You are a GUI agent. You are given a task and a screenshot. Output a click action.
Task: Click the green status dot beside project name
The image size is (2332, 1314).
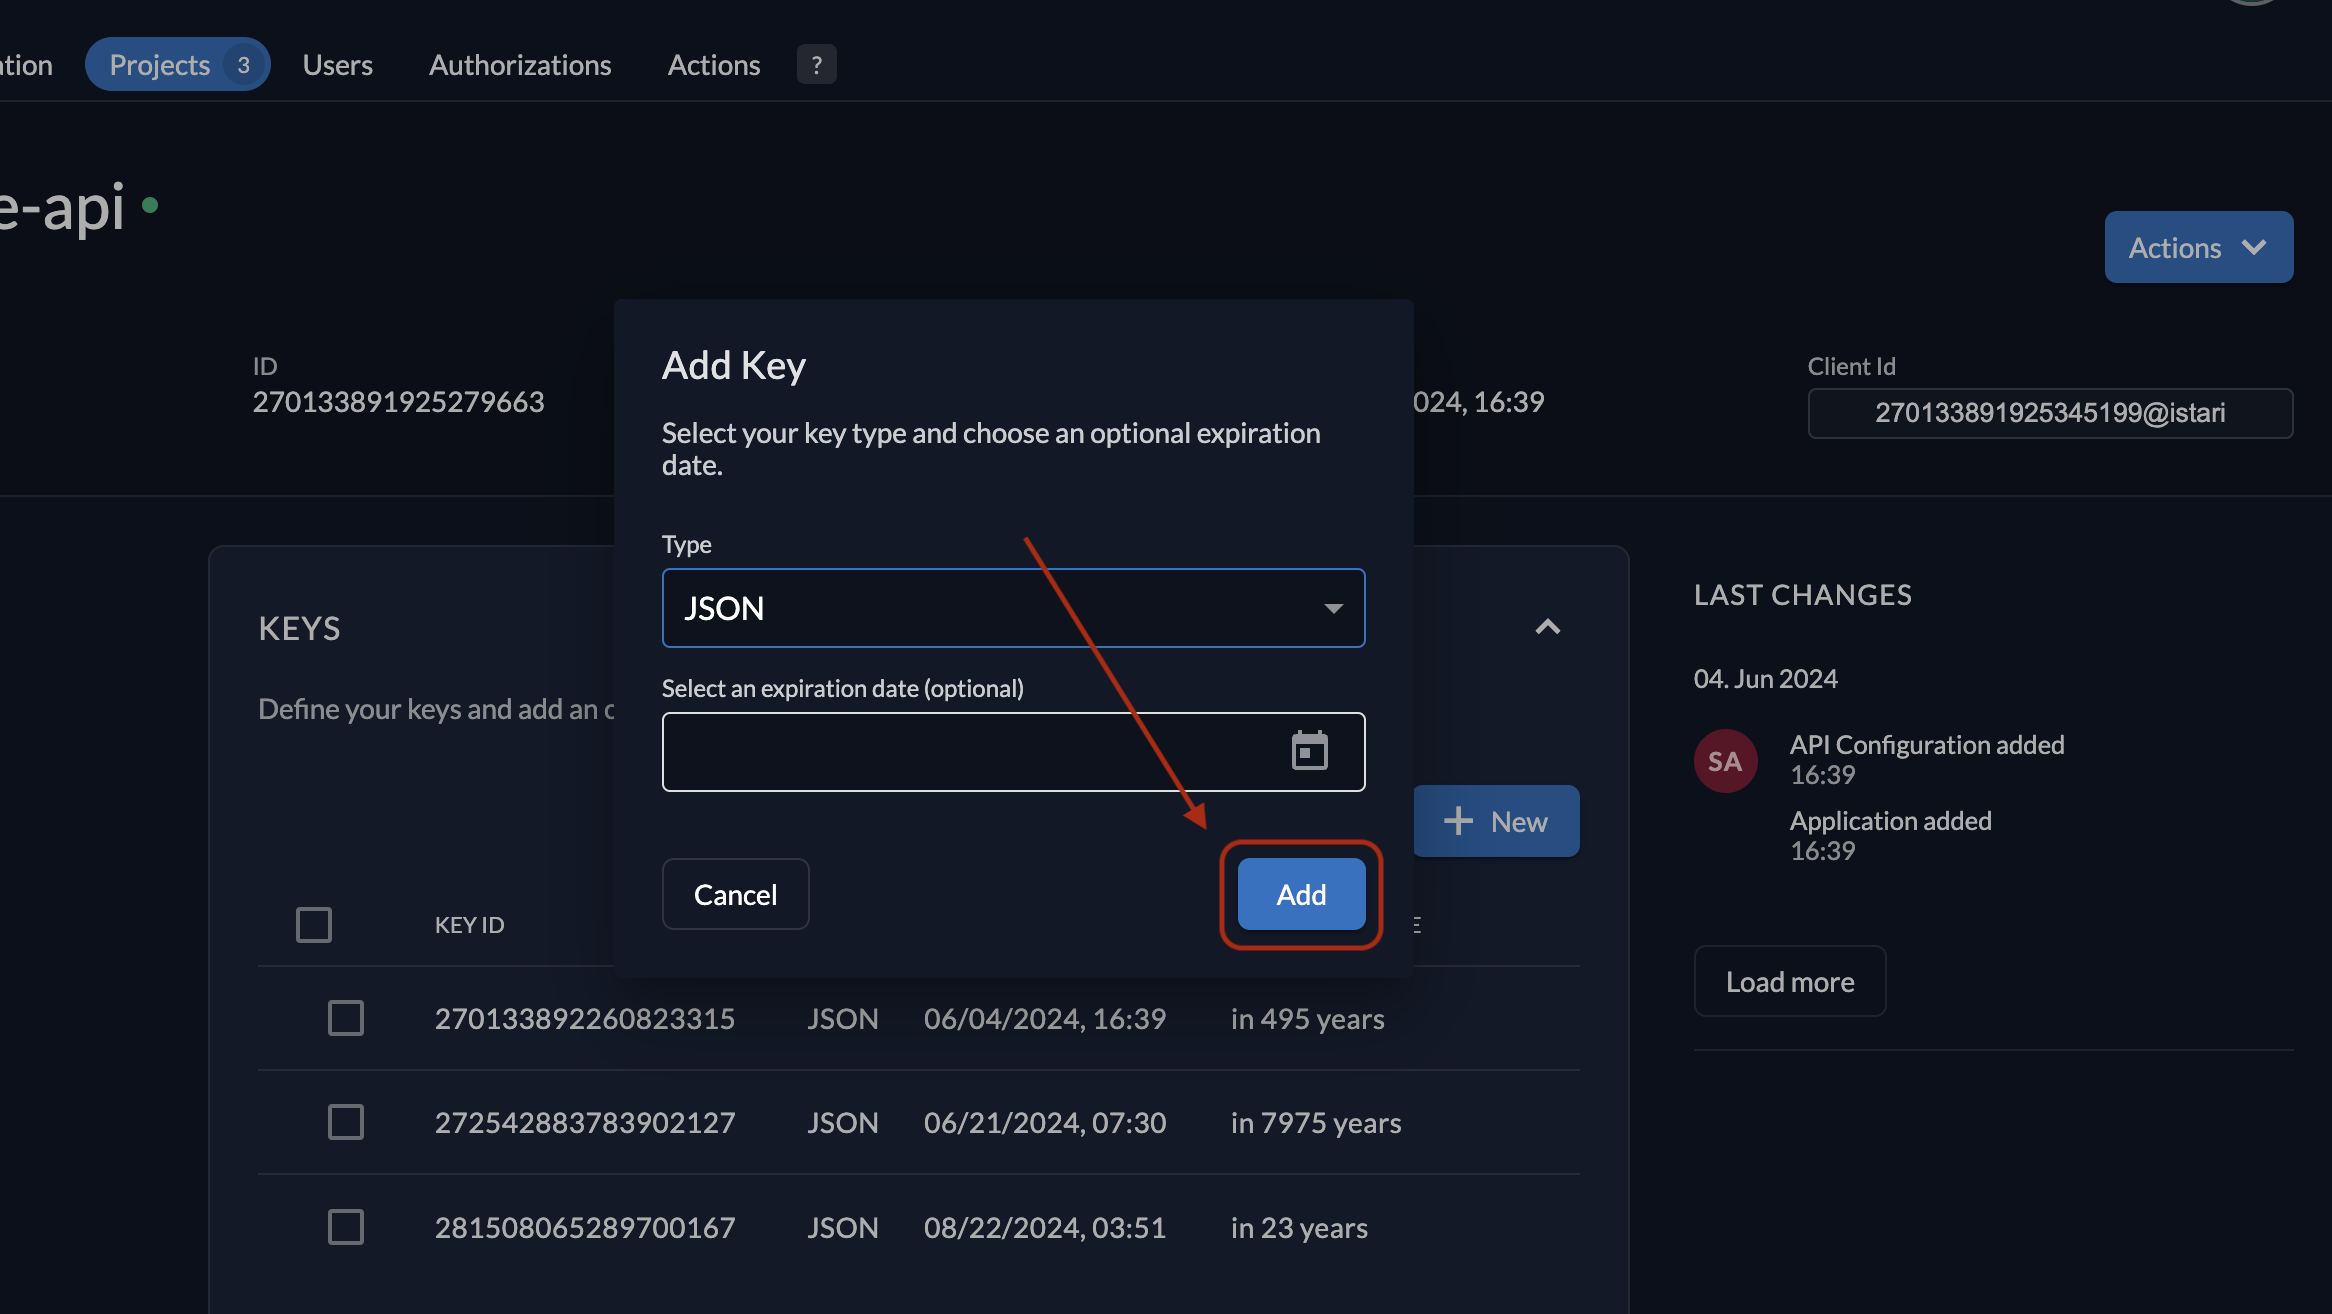[x=150, y=205]
